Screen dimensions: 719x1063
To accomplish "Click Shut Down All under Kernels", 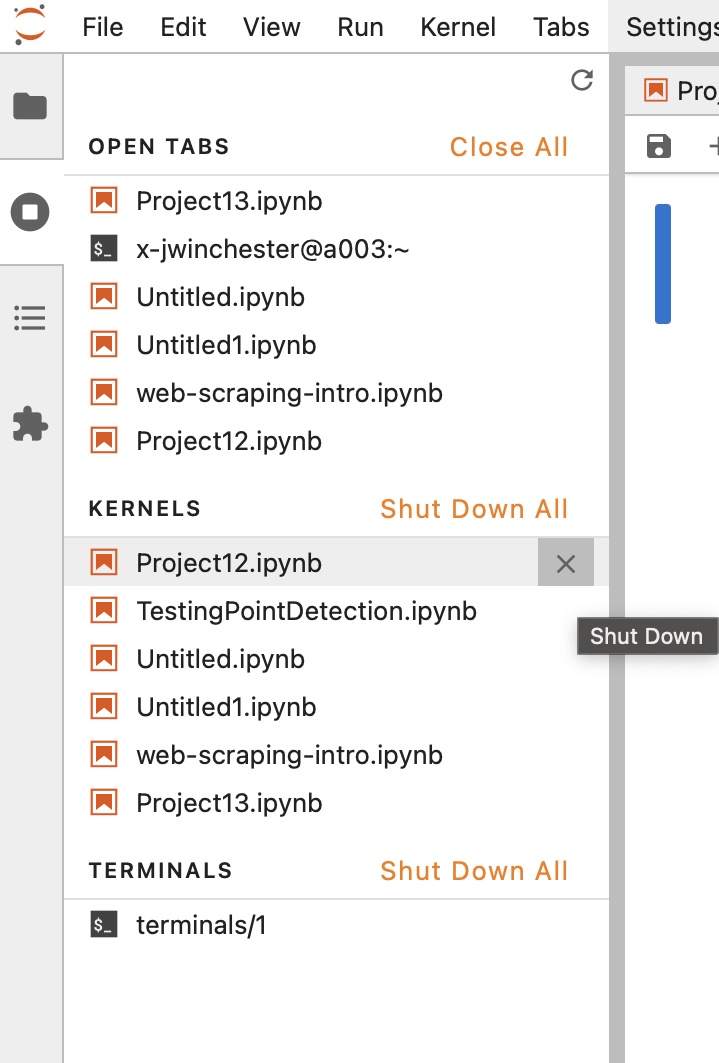I will point(474,509).
